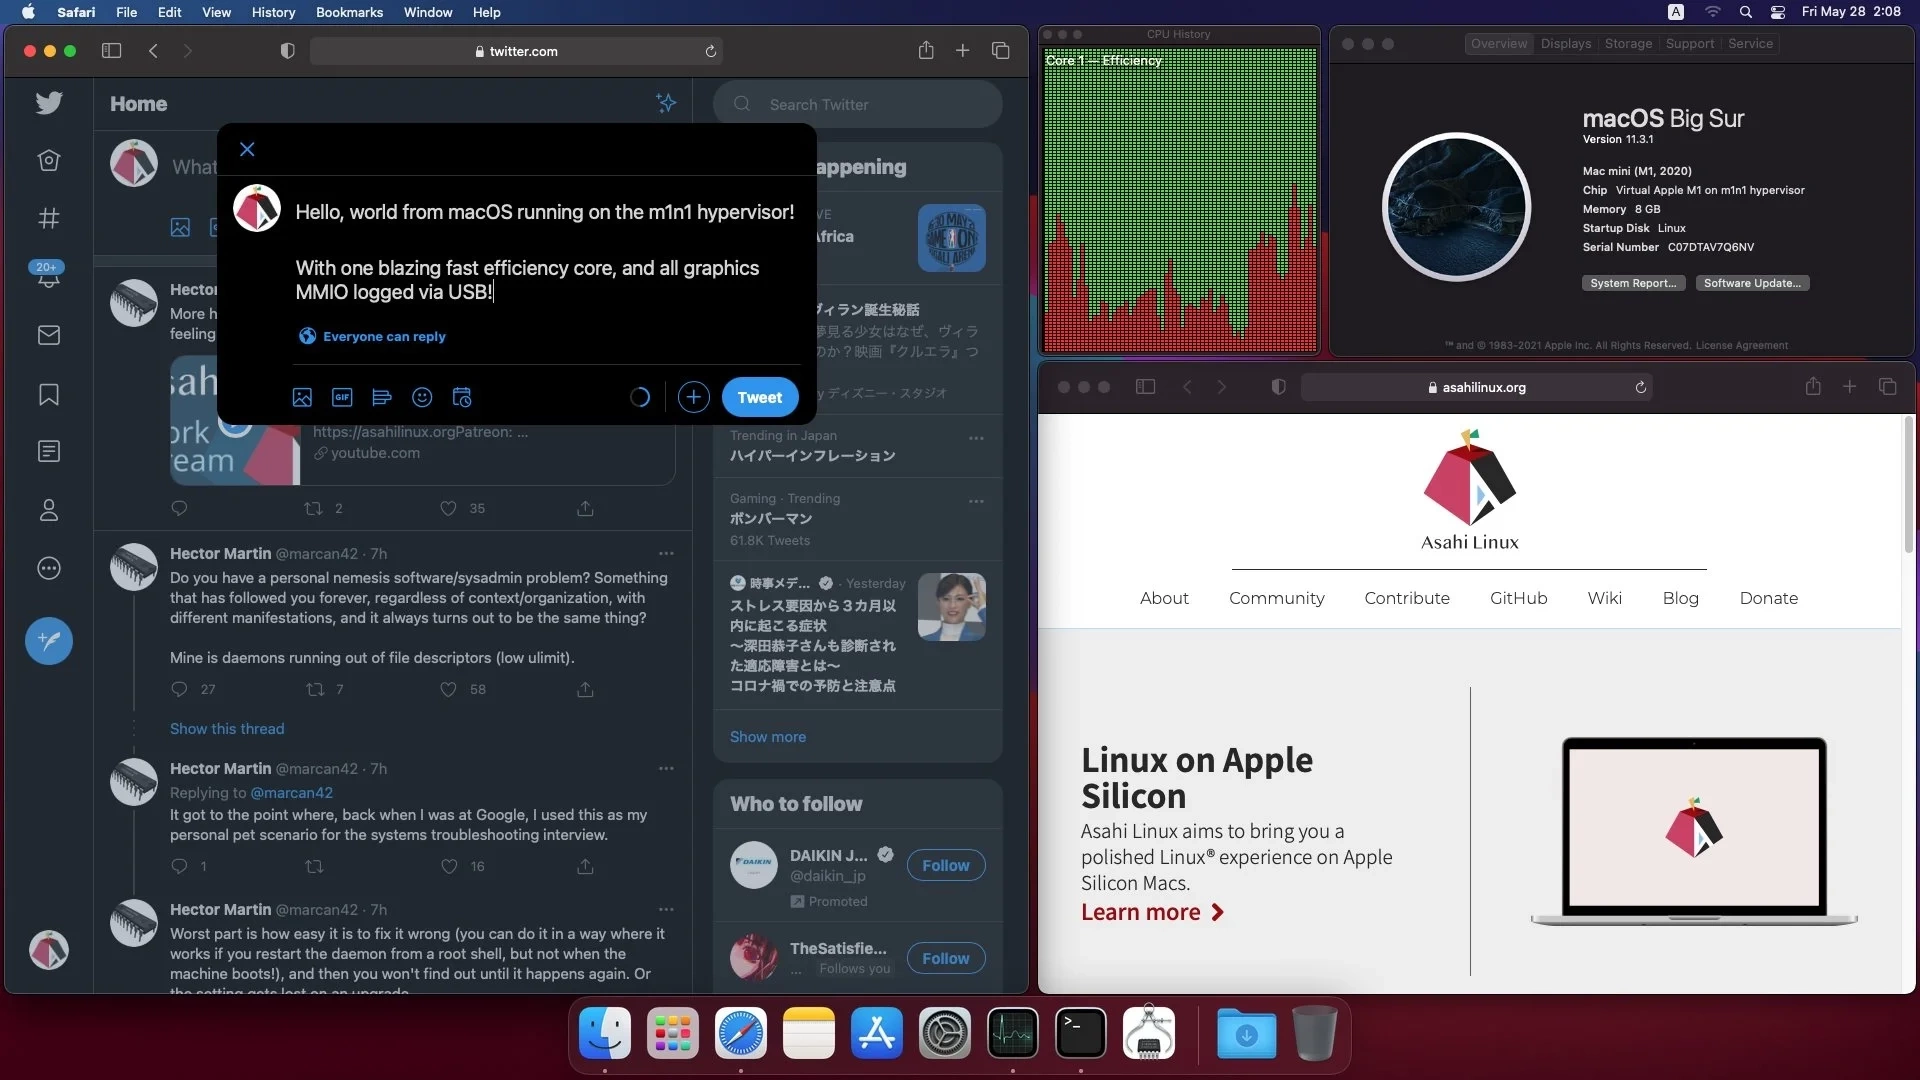Add a poll to the tweet
The image size is (1920, 1080).
click(x=382, y=397)
